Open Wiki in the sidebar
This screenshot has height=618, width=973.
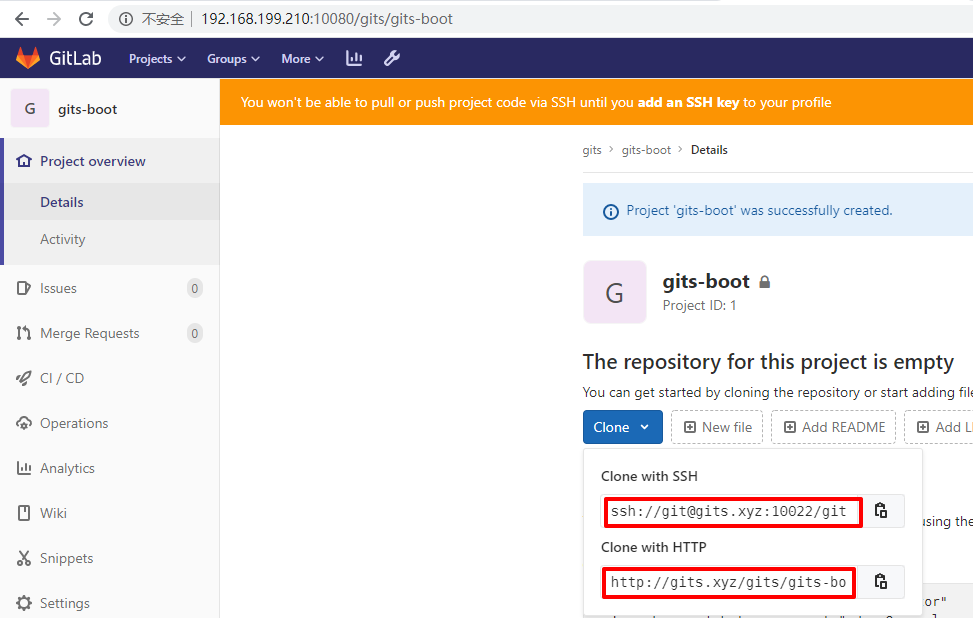coord(53,513)
